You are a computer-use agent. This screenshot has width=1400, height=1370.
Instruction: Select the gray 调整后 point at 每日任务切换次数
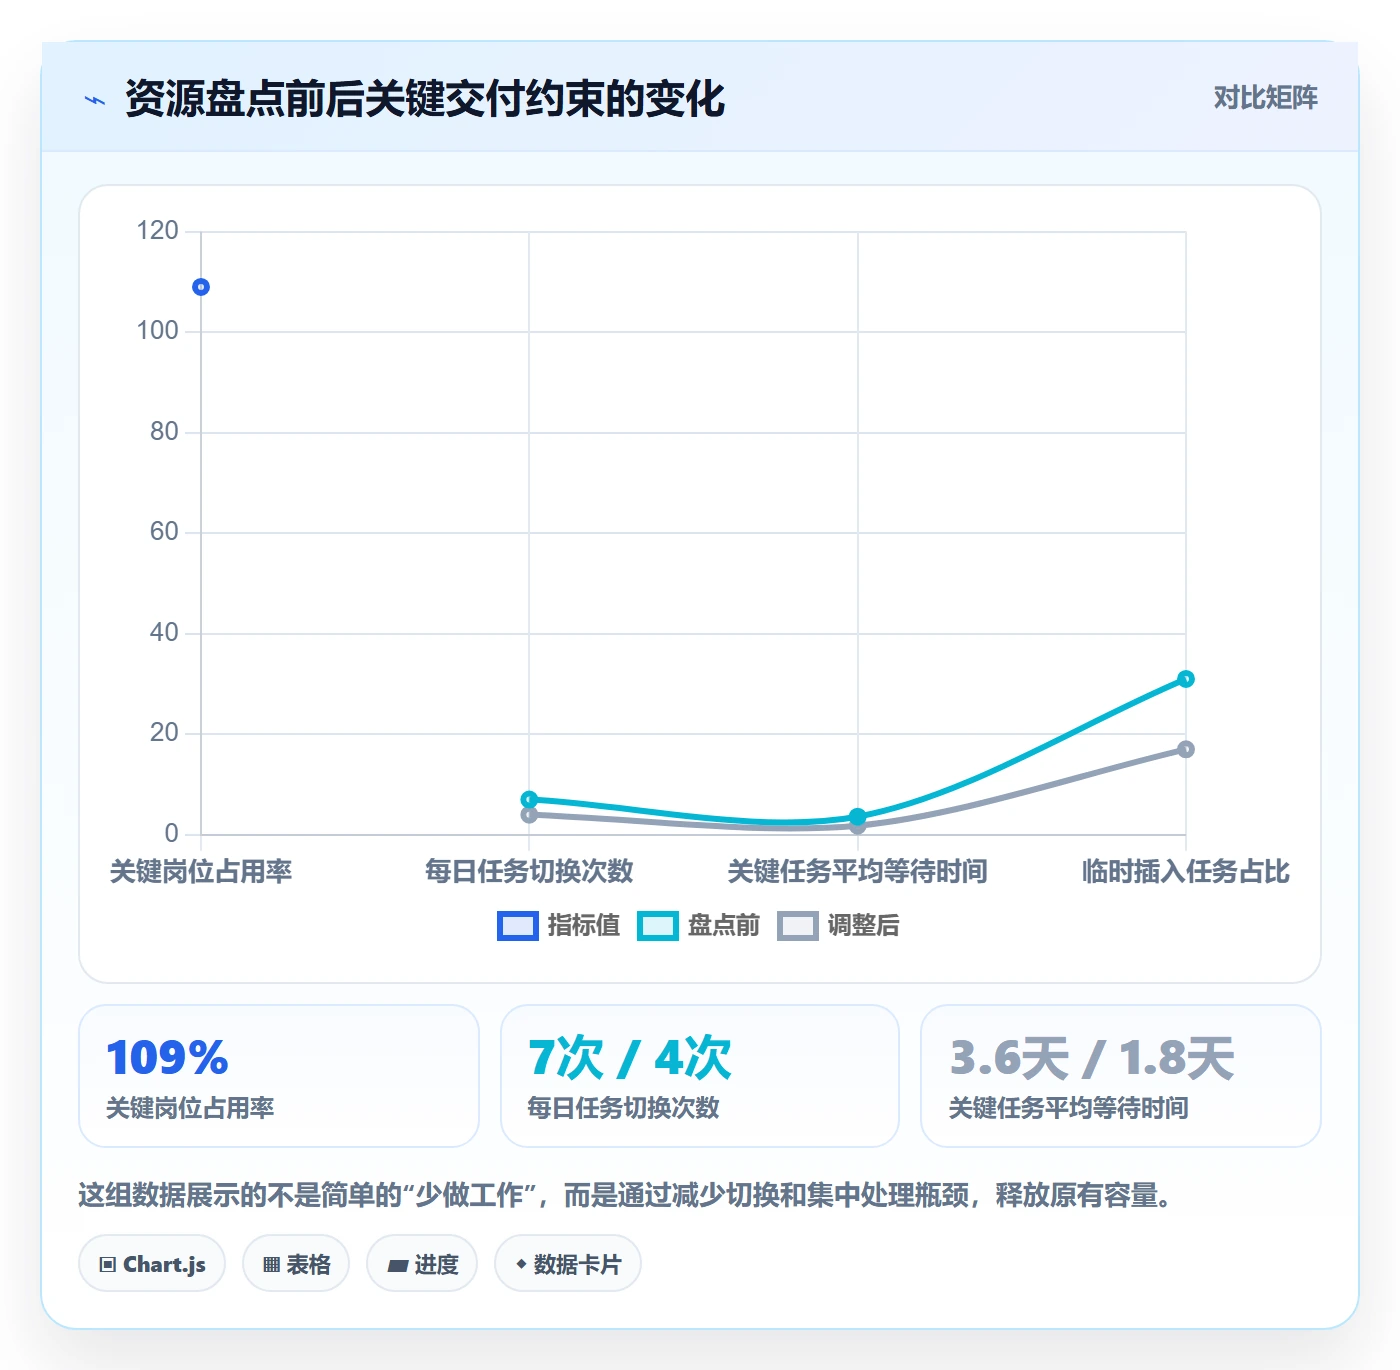[529, 815]
